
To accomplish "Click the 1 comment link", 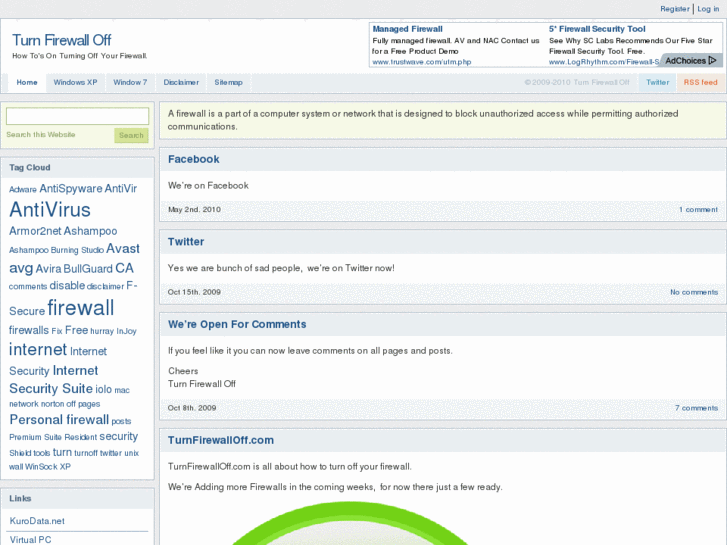I will coord(698,210).
